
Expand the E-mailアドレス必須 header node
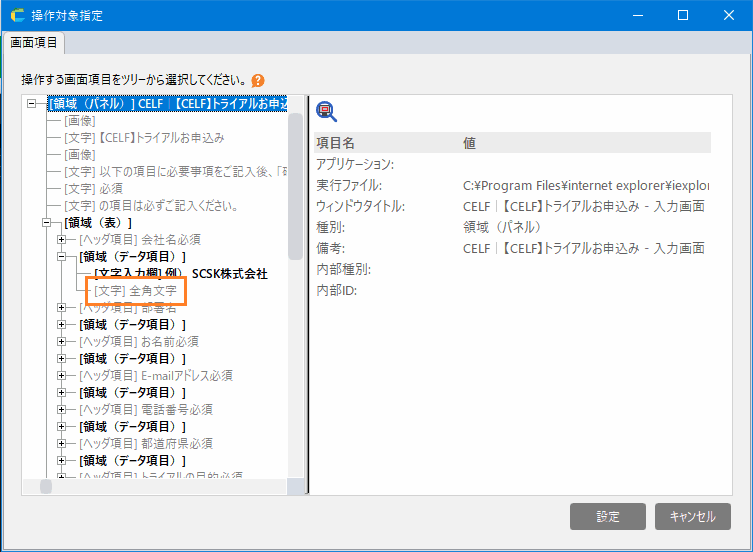pyautogui.click(x=63, y=375)
